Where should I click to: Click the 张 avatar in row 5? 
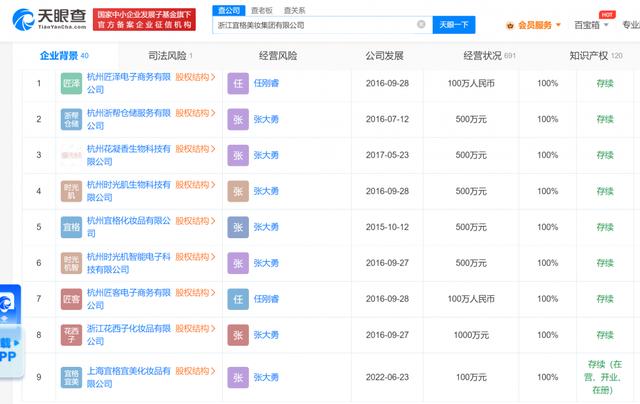pyautogui.click(x=237, y=227)
